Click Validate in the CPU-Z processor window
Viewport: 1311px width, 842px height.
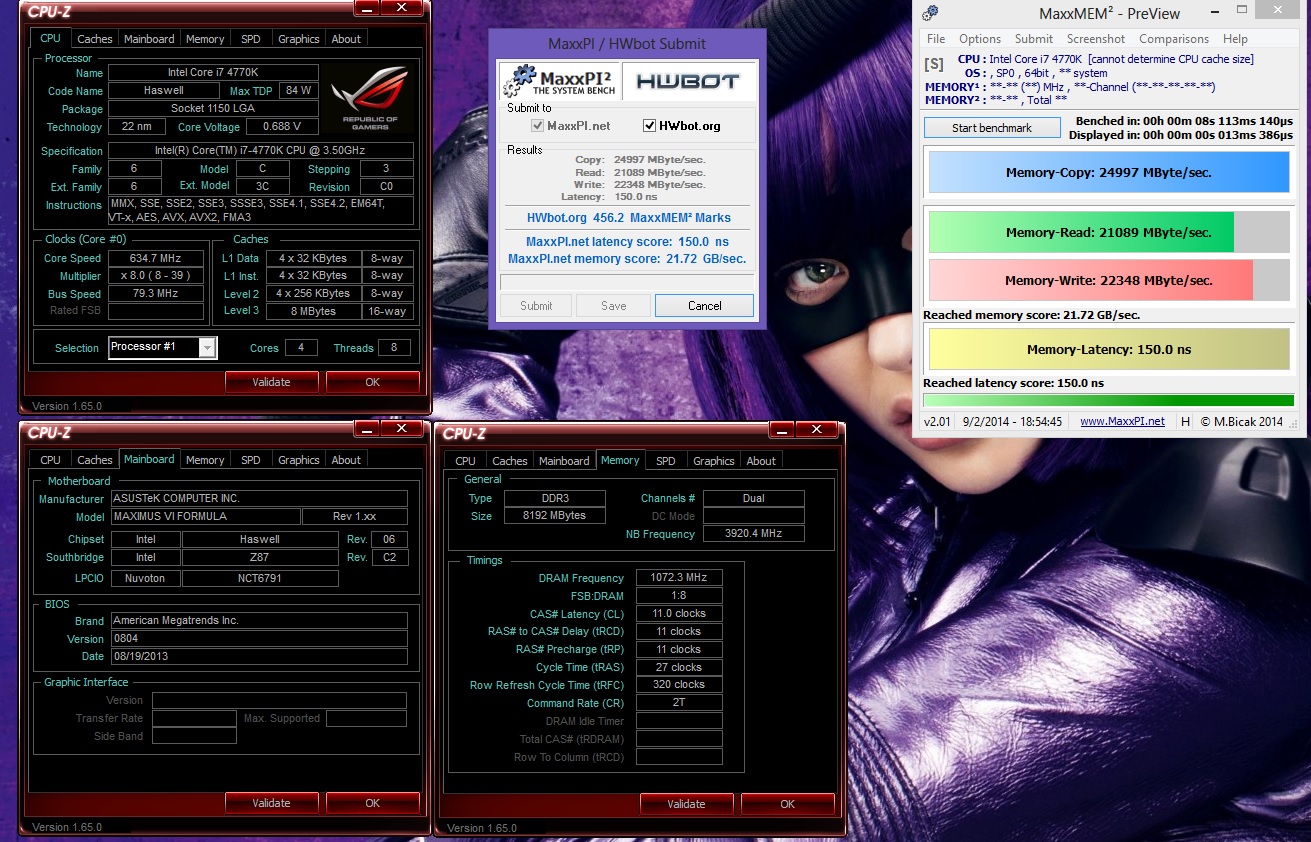271,382
